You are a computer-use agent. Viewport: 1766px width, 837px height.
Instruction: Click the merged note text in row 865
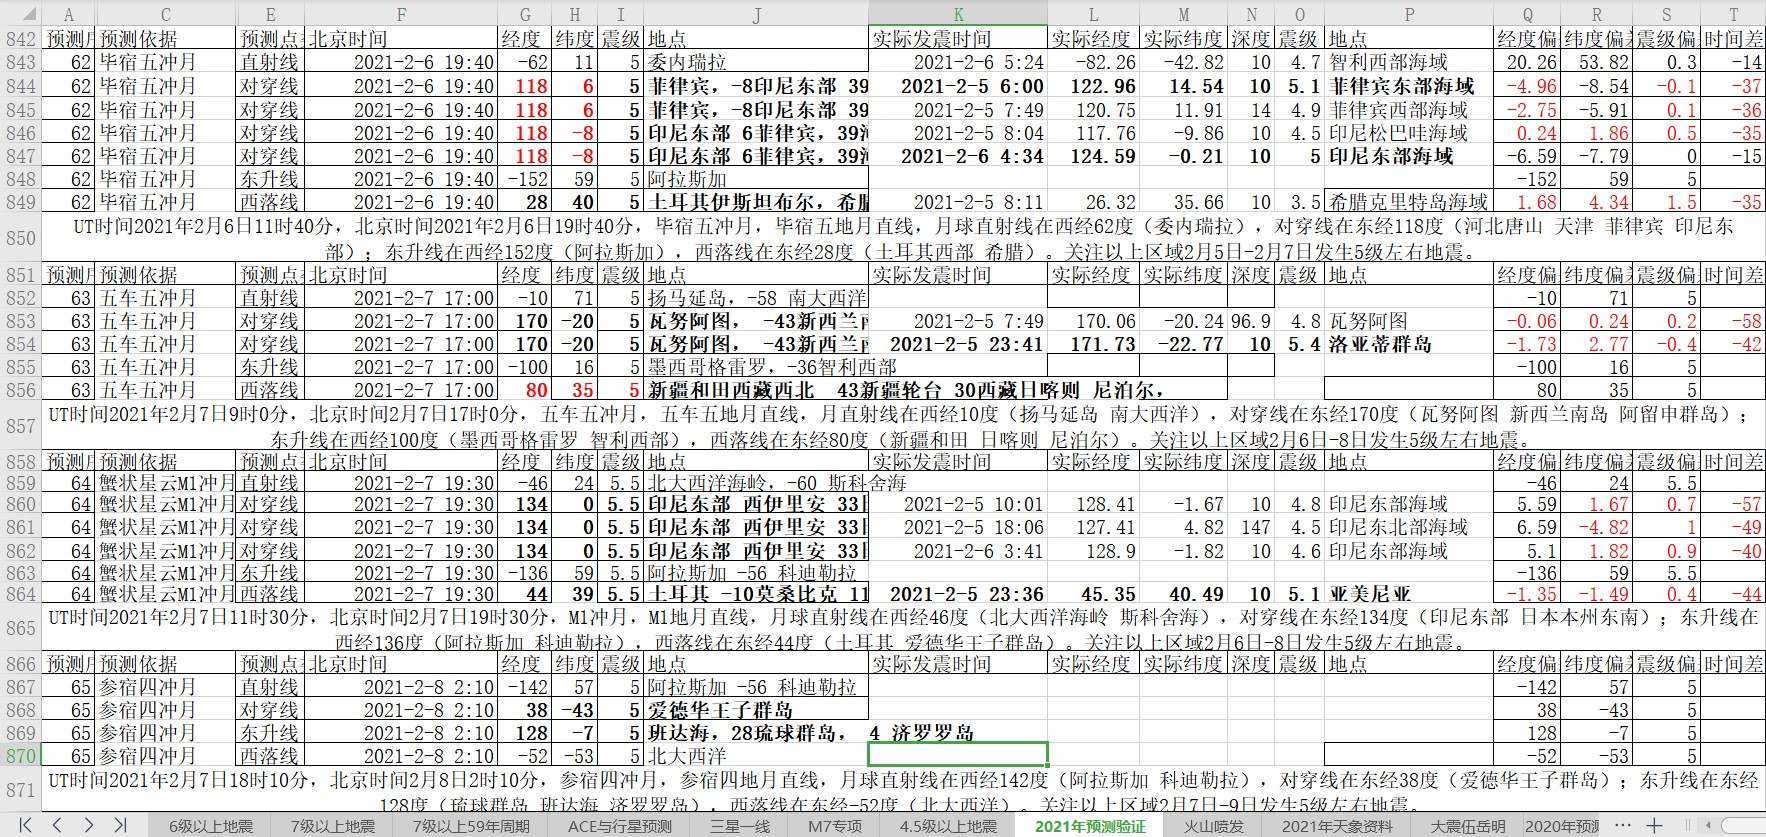(903, 628)
